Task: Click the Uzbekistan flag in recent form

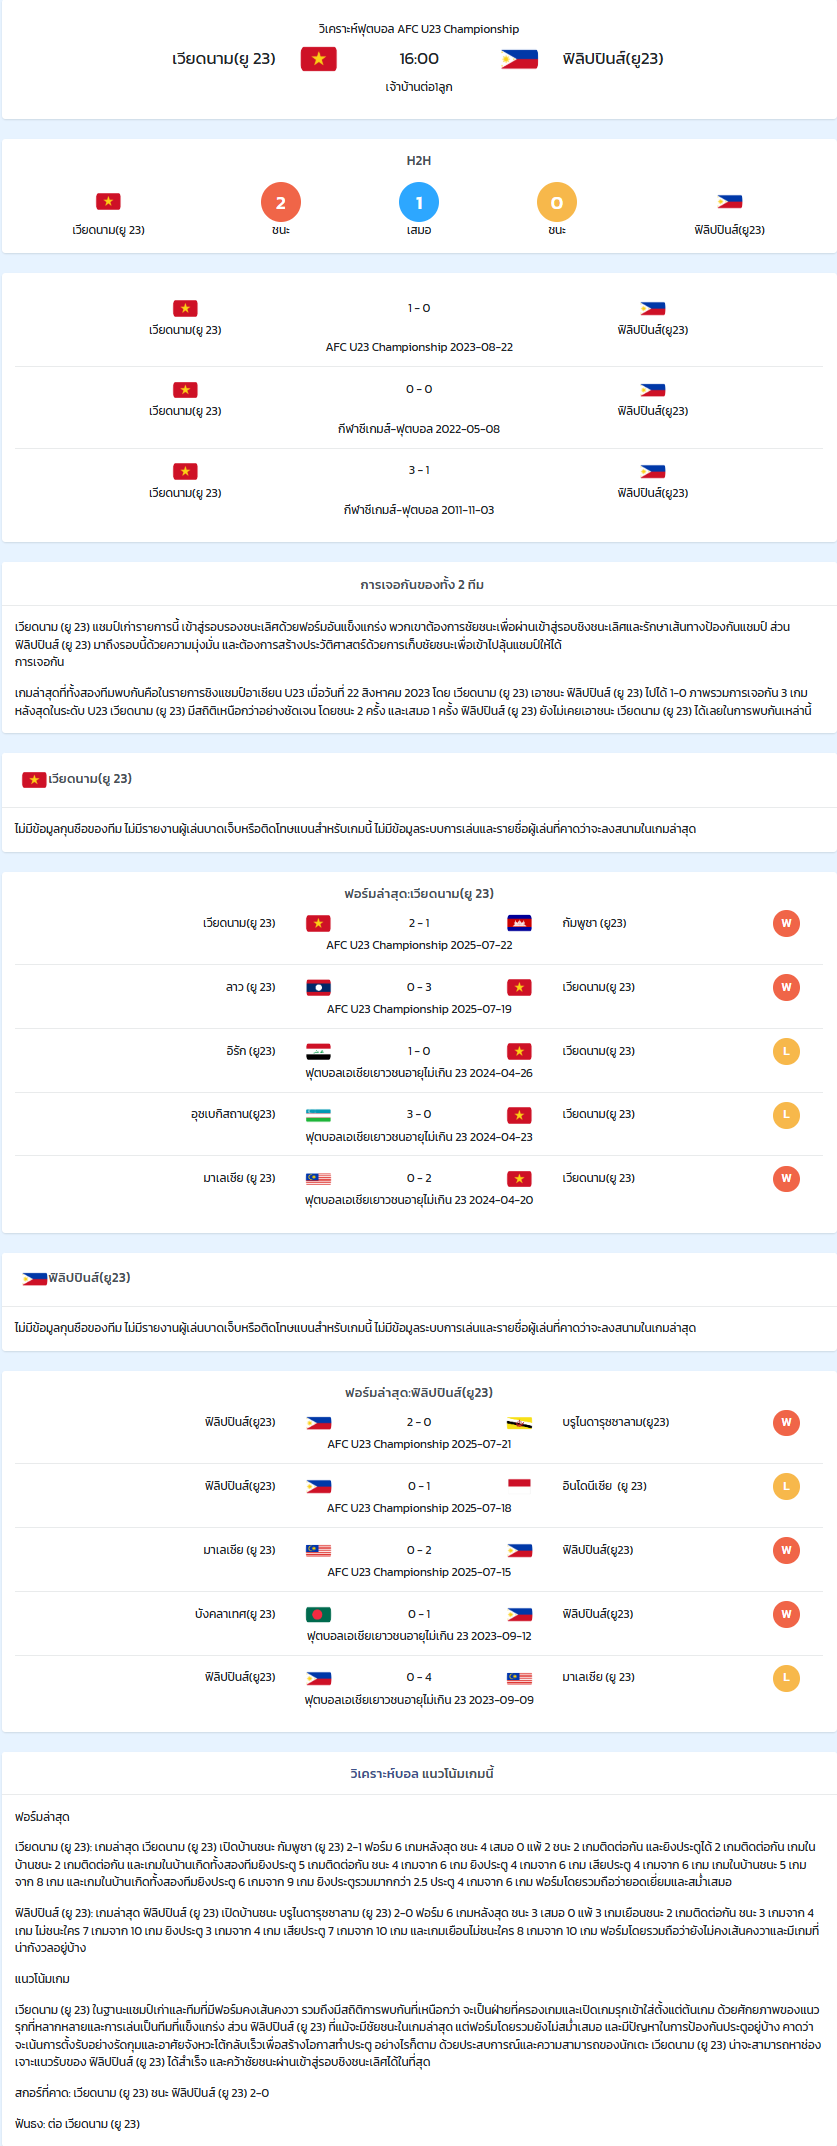Action: [318, 1114]
